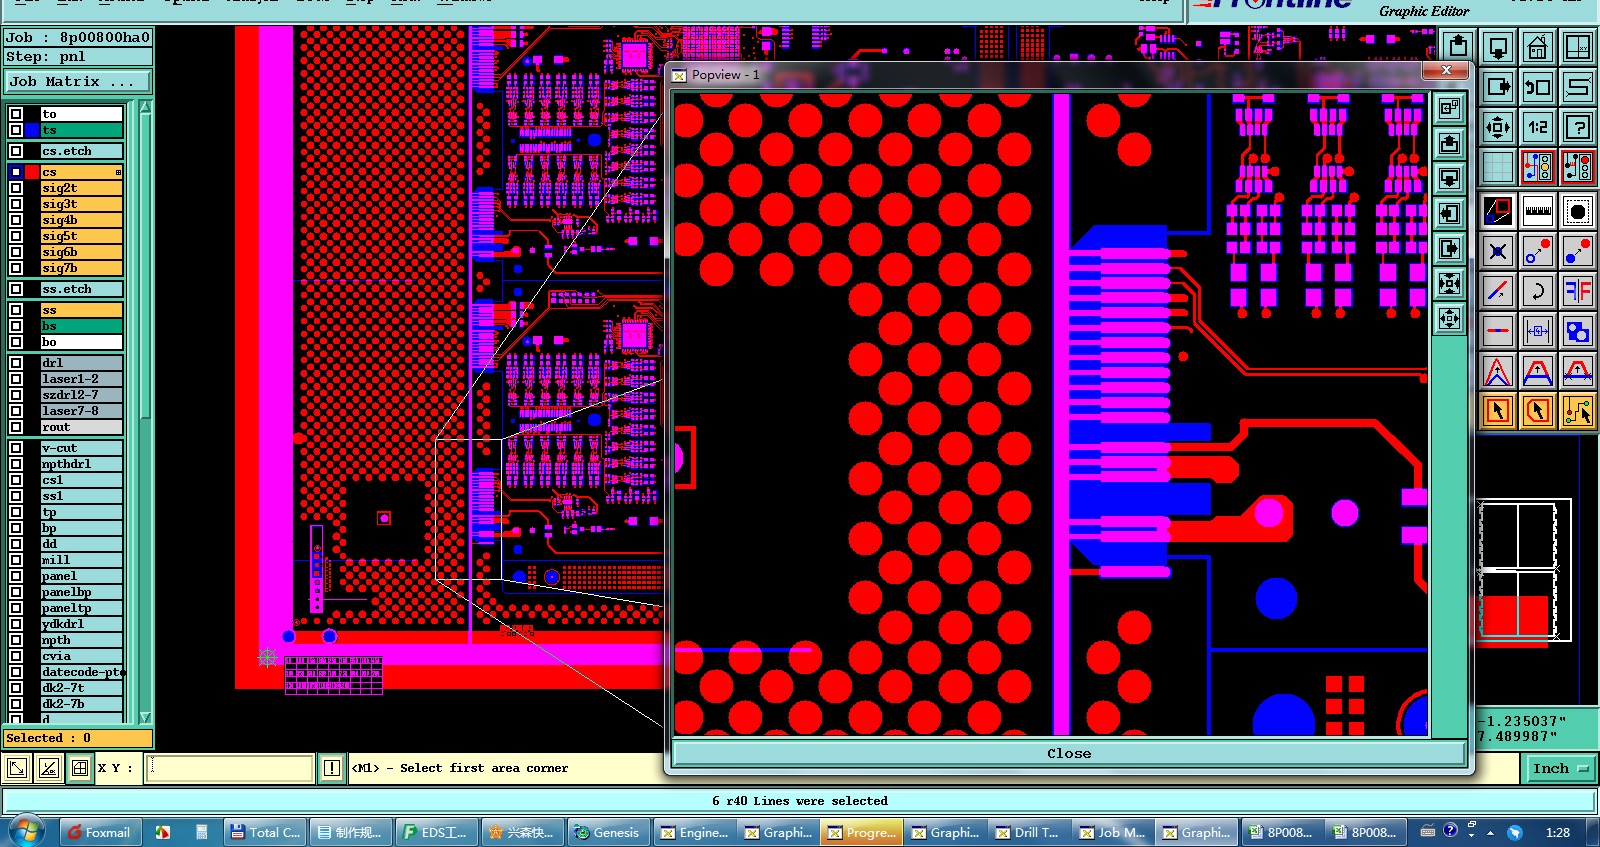This screenshot has height=847, width=1600.
Task: Click Popview pan down icon
Action: 1449,178
